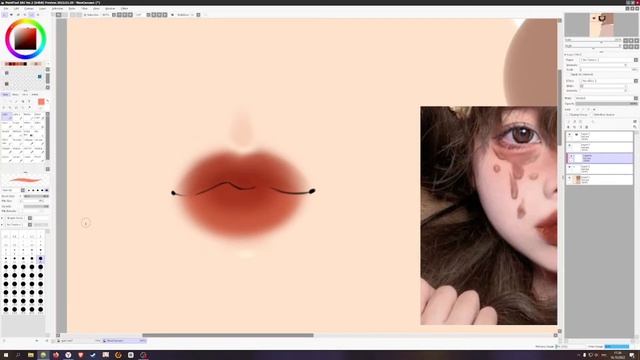This screenshot has height=360, width=640.
Task: Switch to the NewCanvas document tab
Action: click(124, 340)
